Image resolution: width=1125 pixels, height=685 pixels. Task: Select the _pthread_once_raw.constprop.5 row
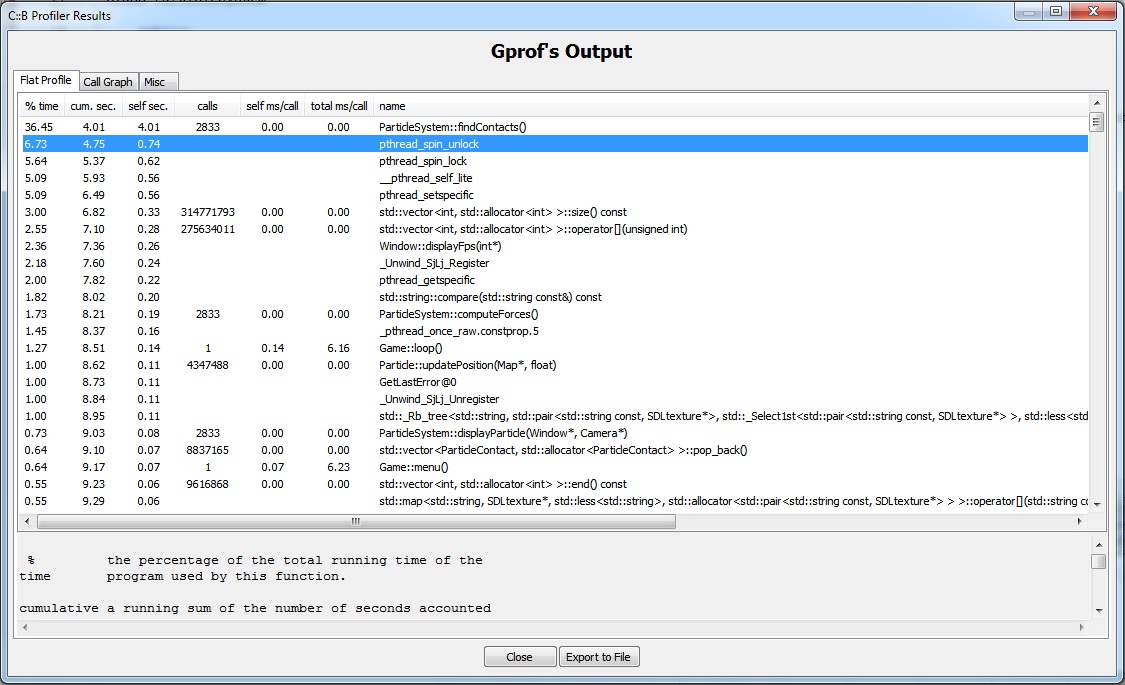pyautogui.click(x=555, y=331)
